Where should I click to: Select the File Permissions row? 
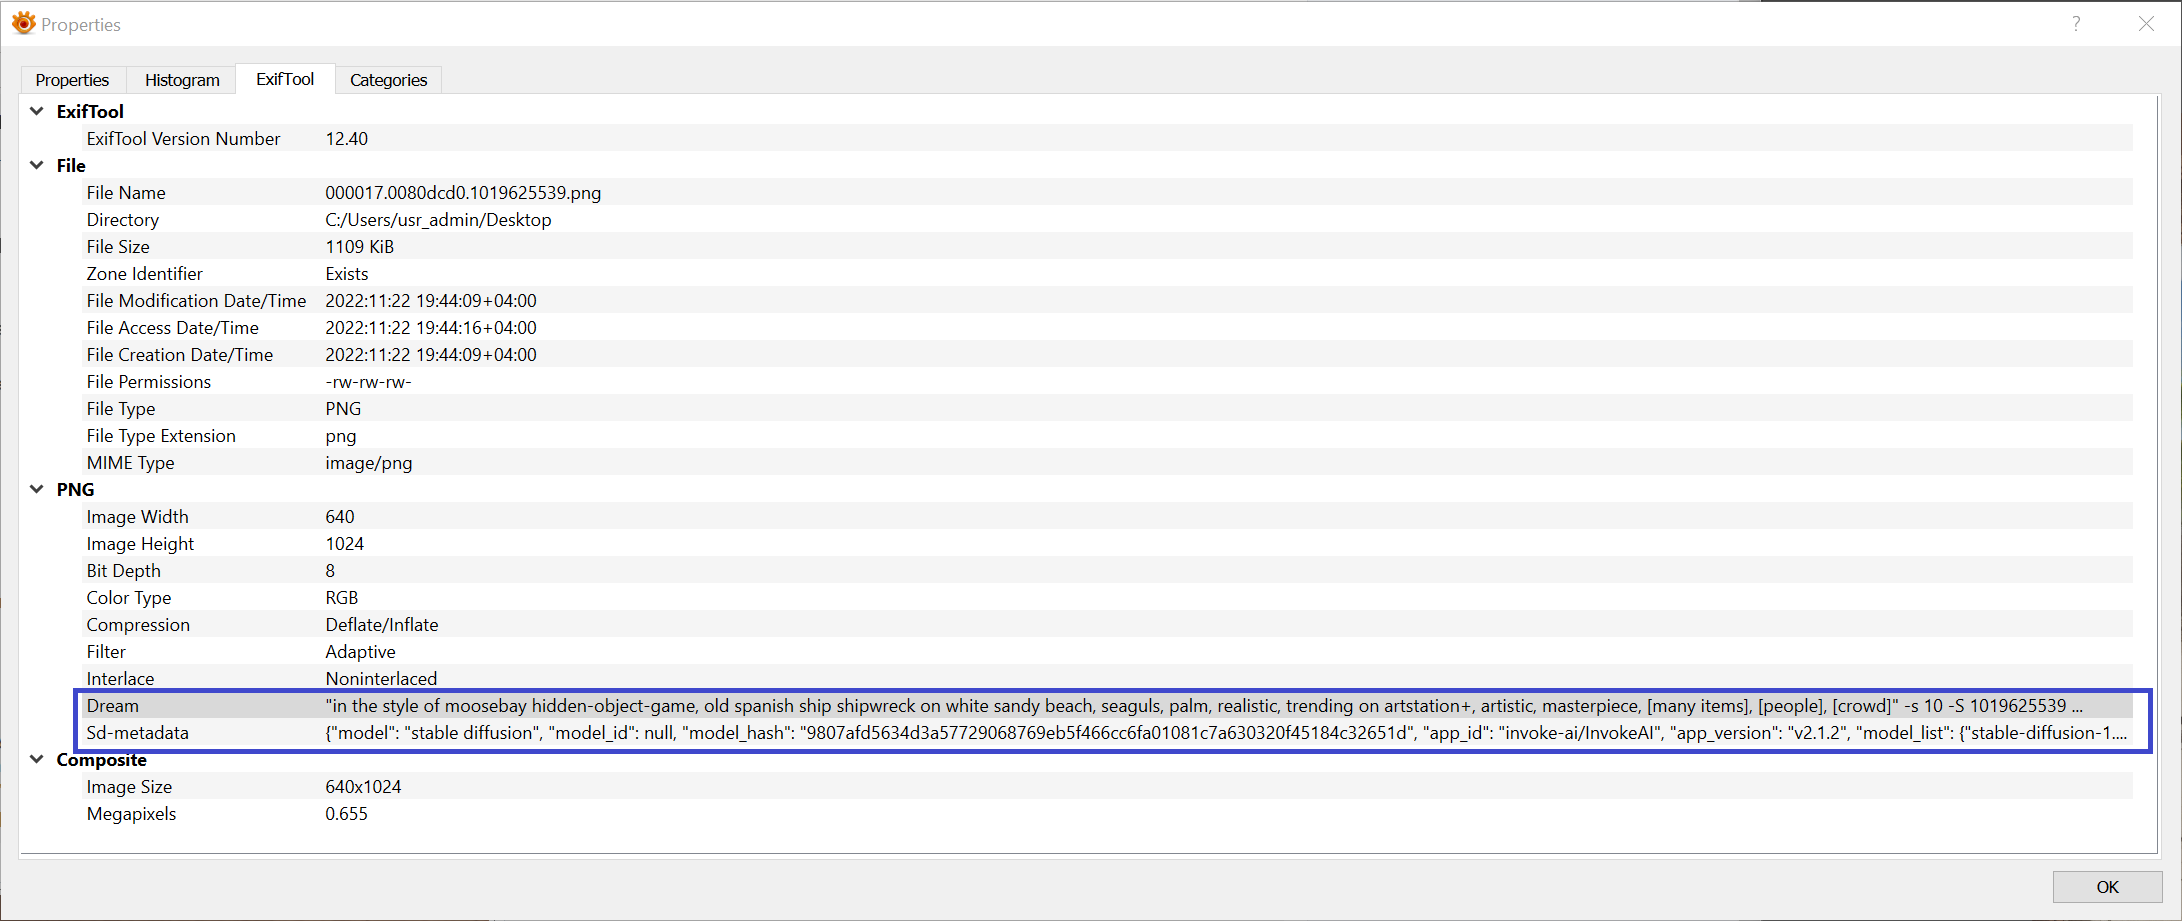click(1106, 381)
